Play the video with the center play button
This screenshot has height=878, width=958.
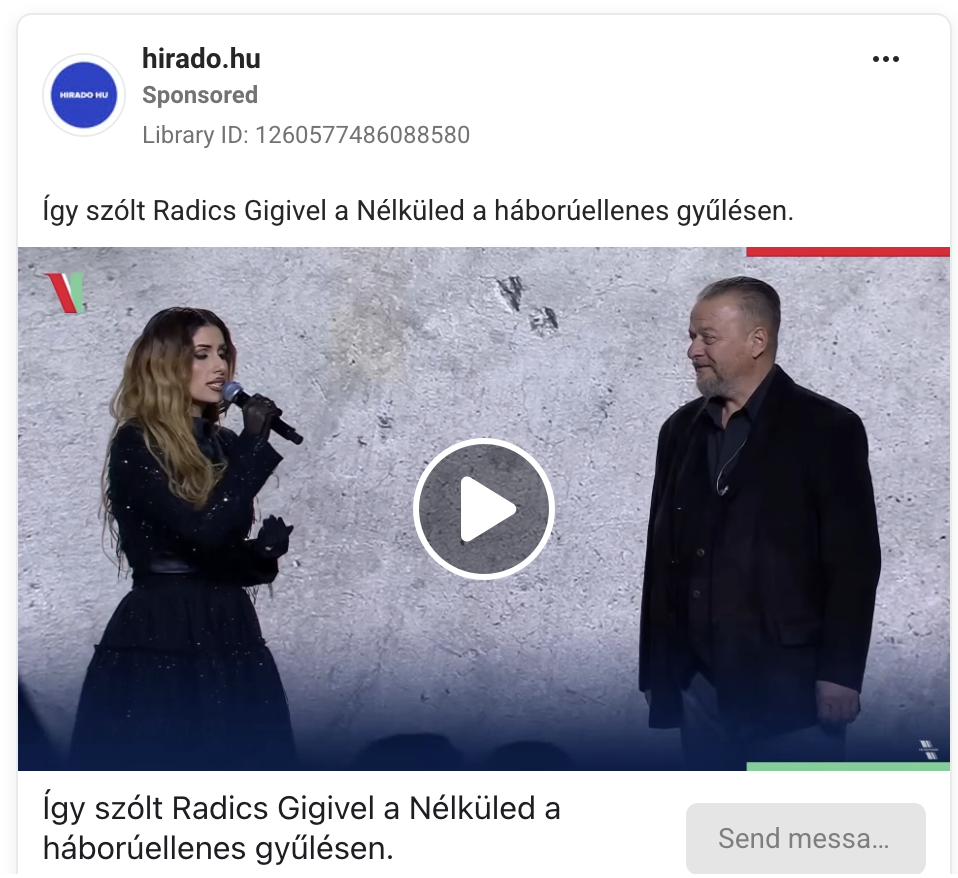tap(483, 509)
